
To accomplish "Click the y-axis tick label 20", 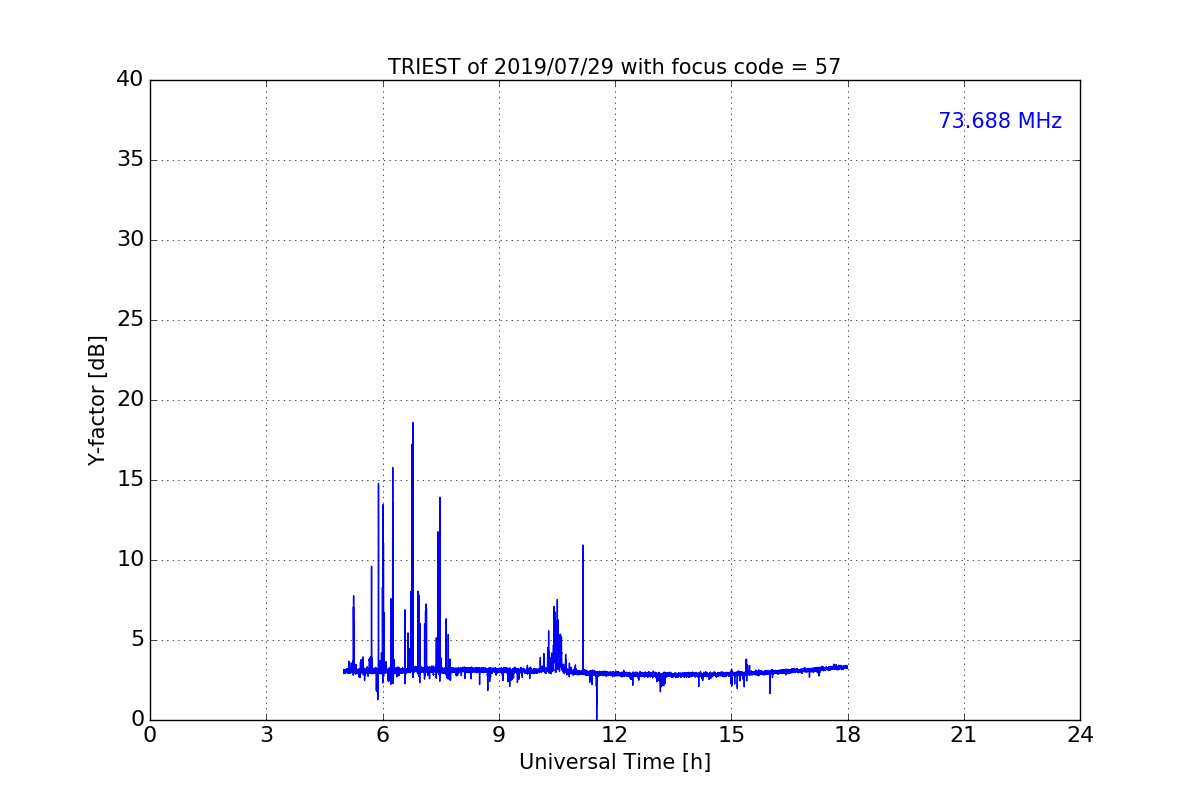I will pyautogui.click(x=130, y=400).
